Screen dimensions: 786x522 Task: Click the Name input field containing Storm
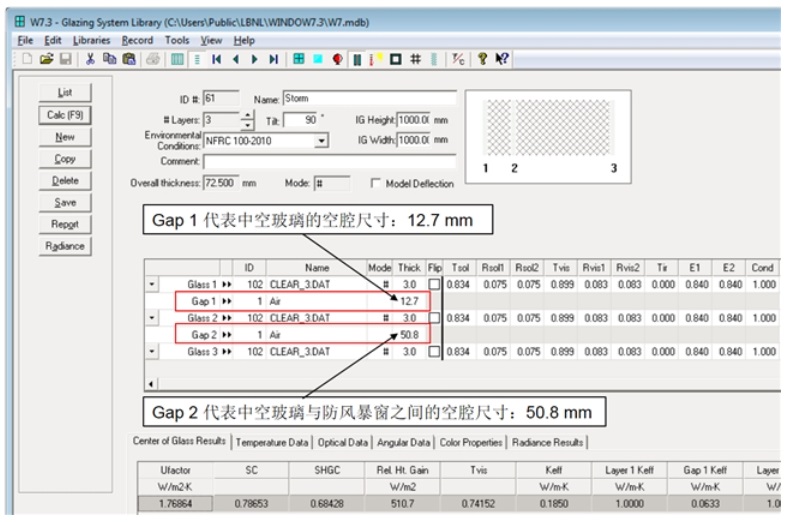[x=368, y=99]
